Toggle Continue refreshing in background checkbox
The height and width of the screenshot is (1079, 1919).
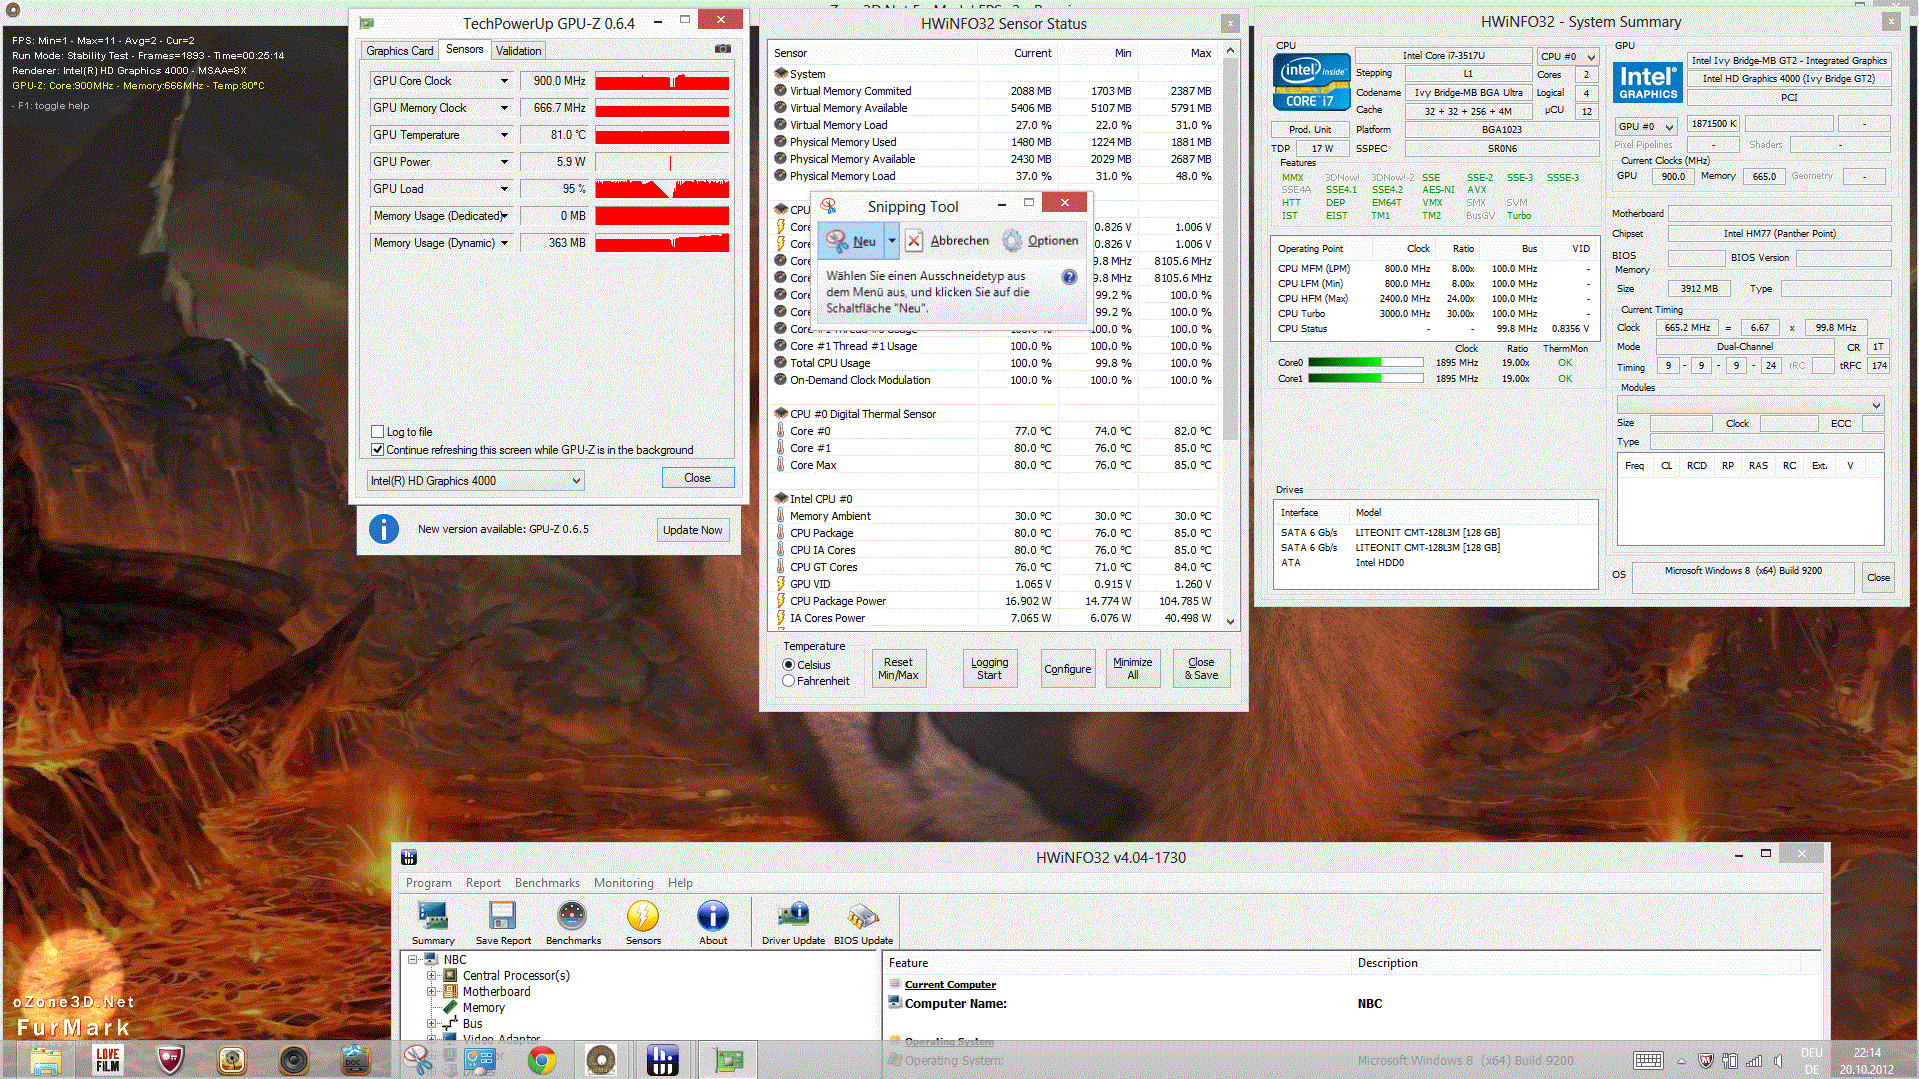[x=378, y=450]
